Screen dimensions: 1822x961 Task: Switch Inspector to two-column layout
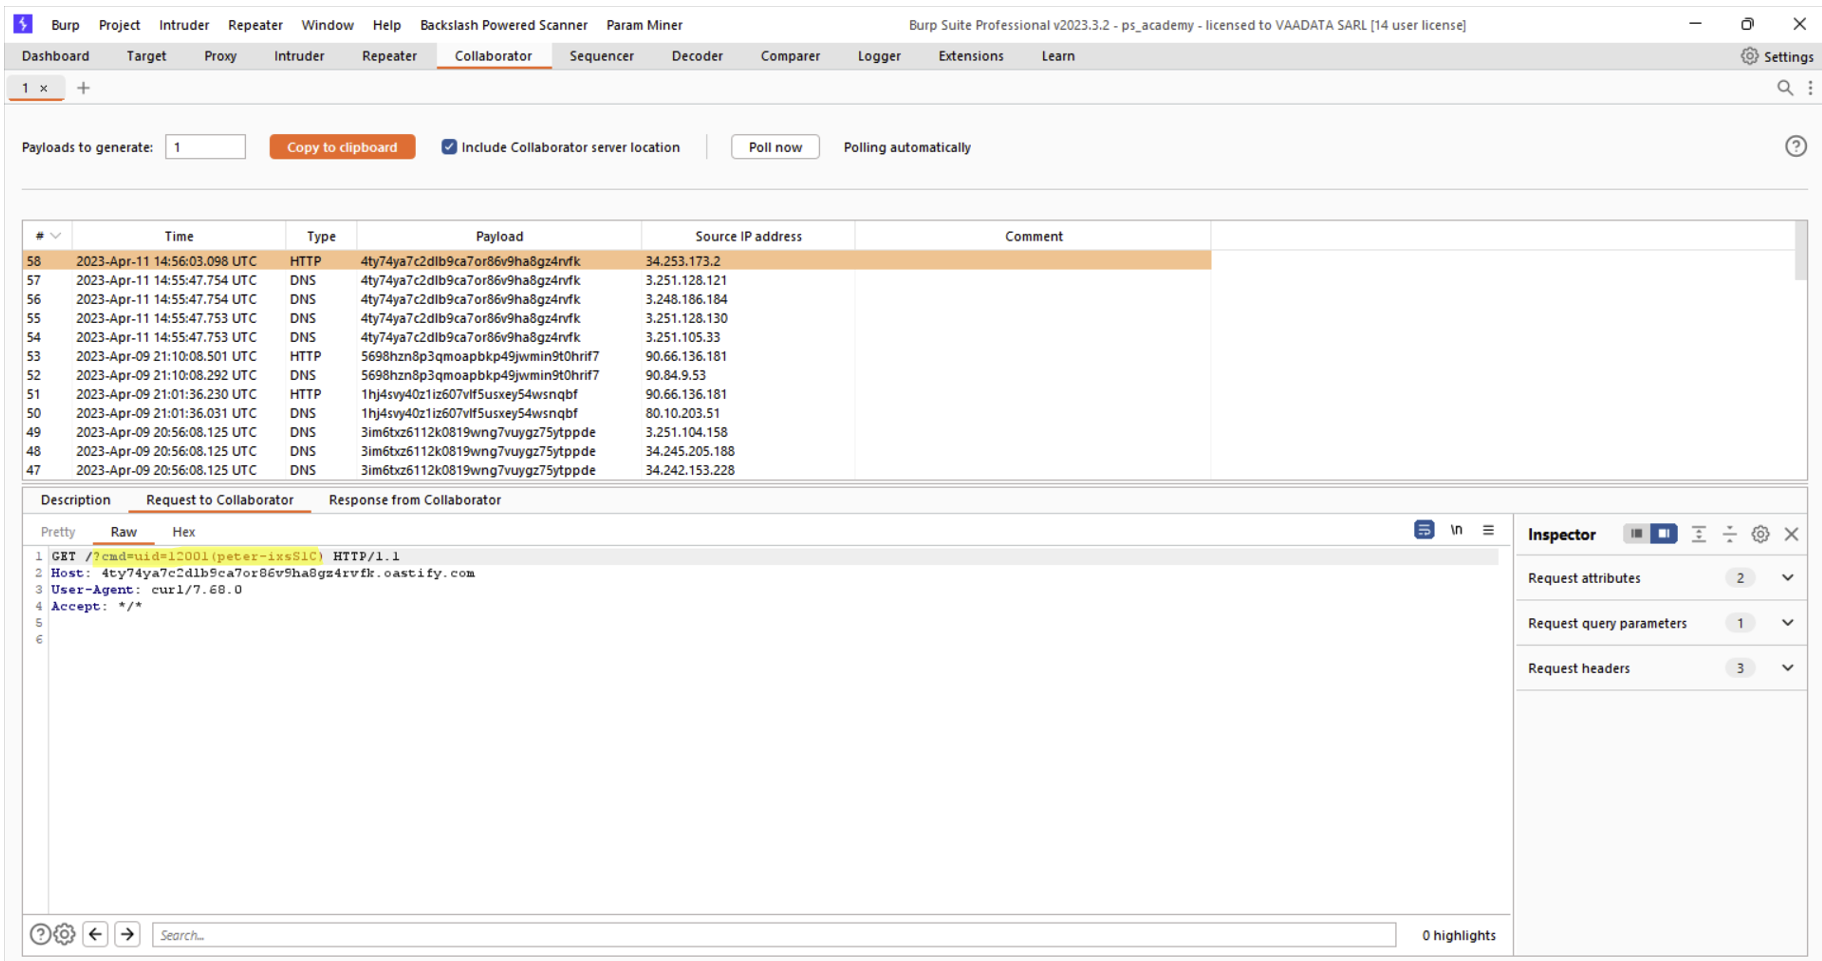1663,534
